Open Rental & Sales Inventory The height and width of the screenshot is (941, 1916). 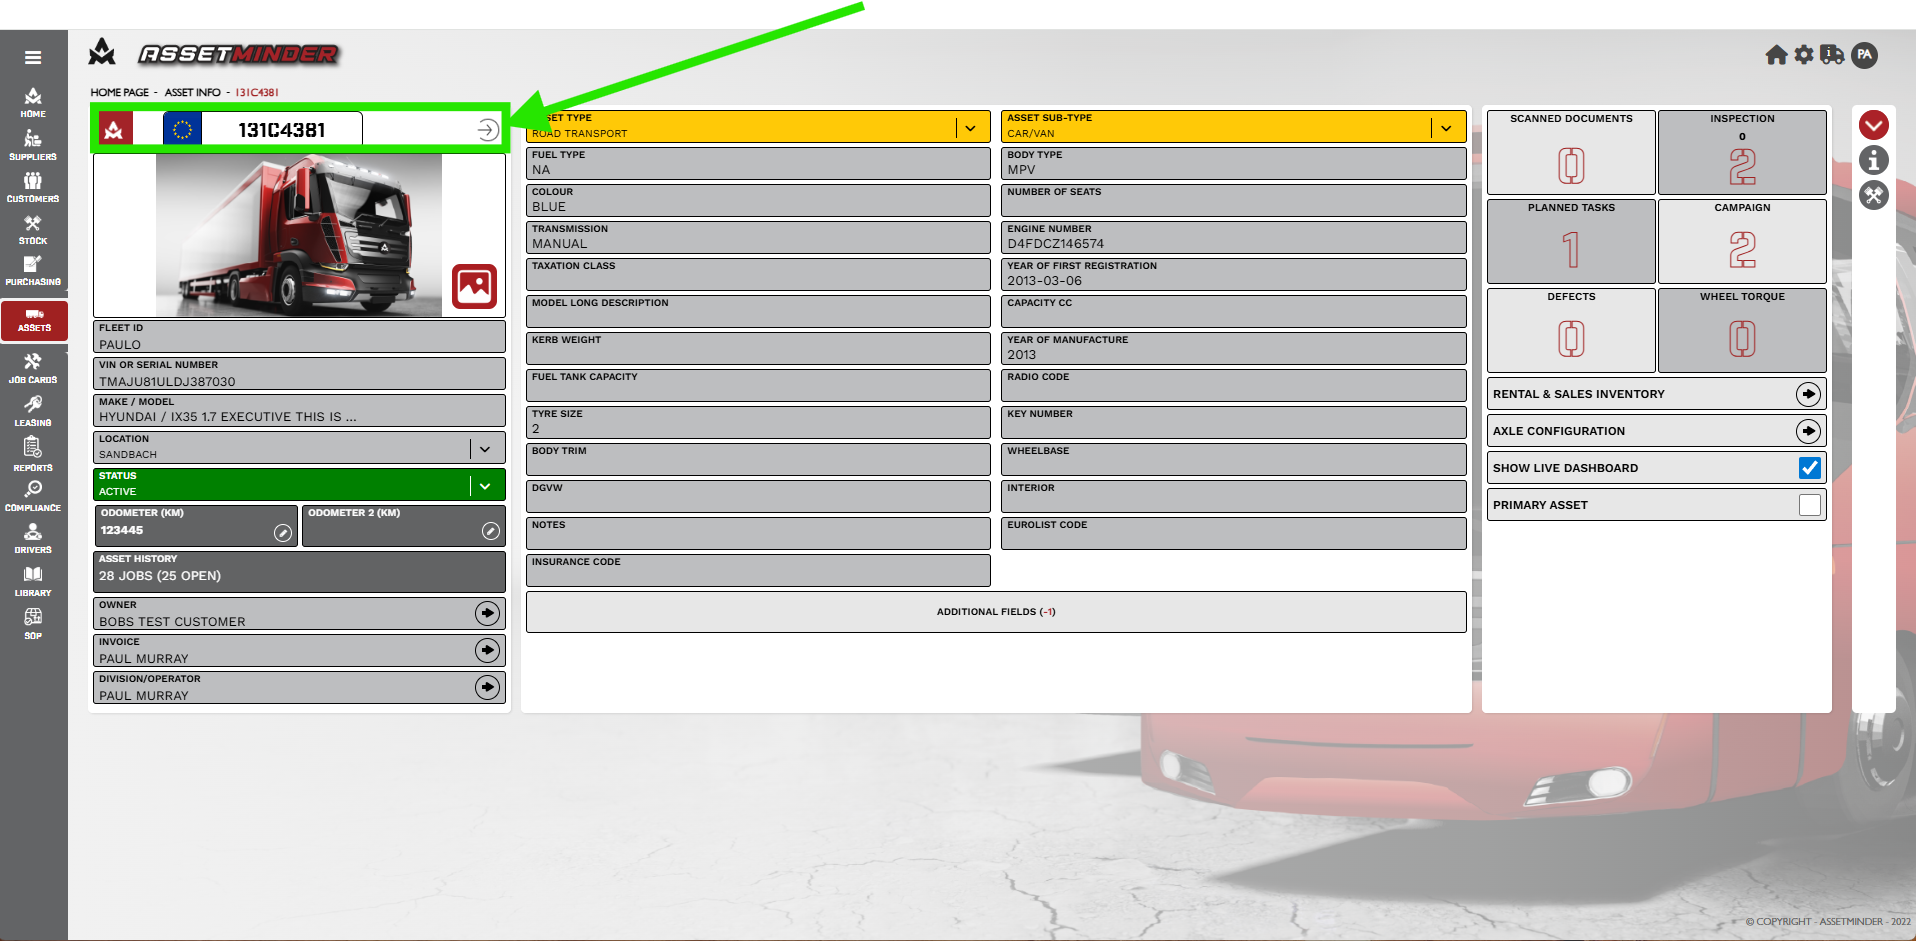coord(1807,394)
